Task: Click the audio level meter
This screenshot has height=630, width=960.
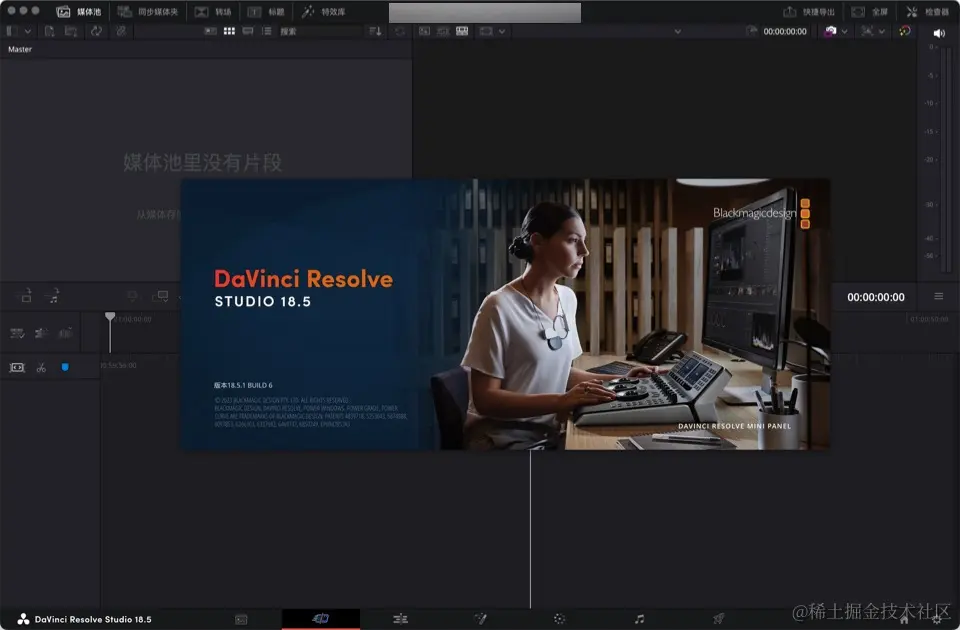Action: (945, 159)
